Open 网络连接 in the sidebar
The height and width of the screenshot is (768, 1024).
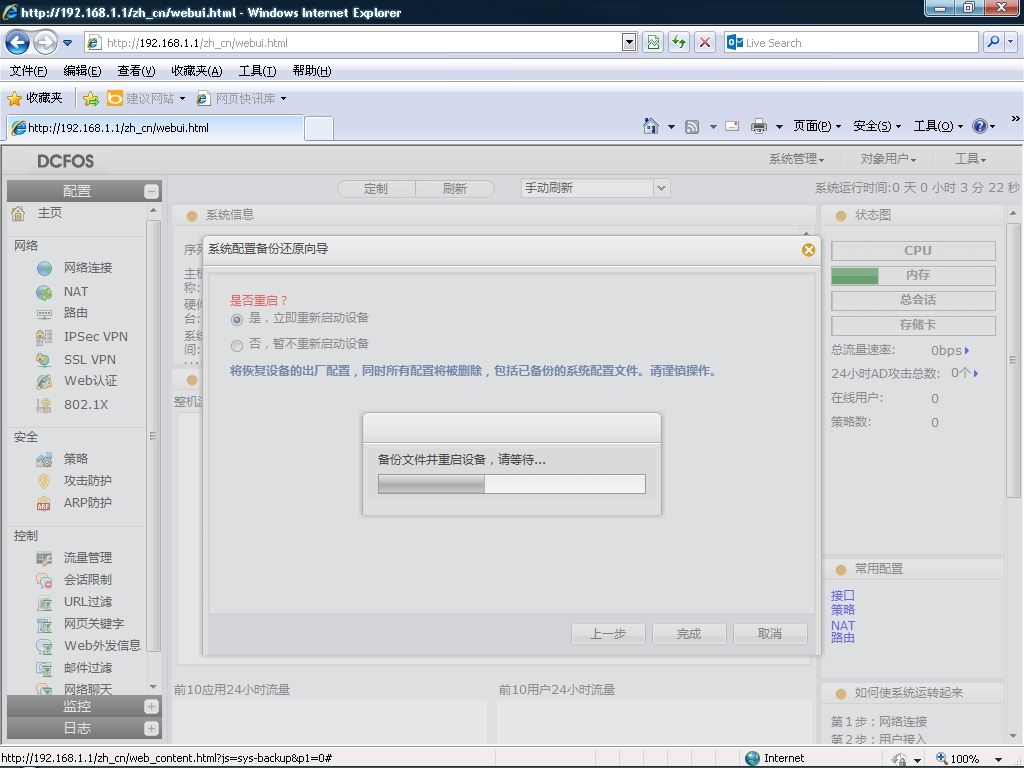(88, 268)
